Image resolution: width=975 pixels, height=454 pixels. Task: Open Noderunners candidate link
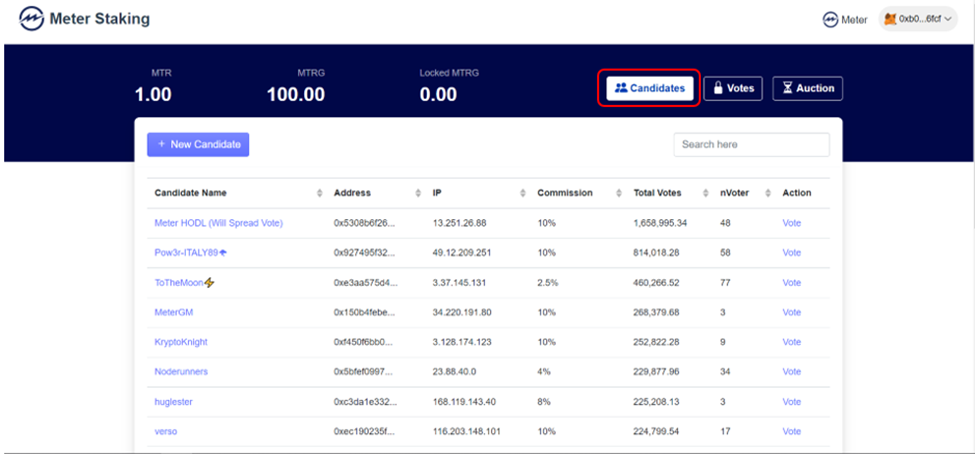tap(181, 371)
